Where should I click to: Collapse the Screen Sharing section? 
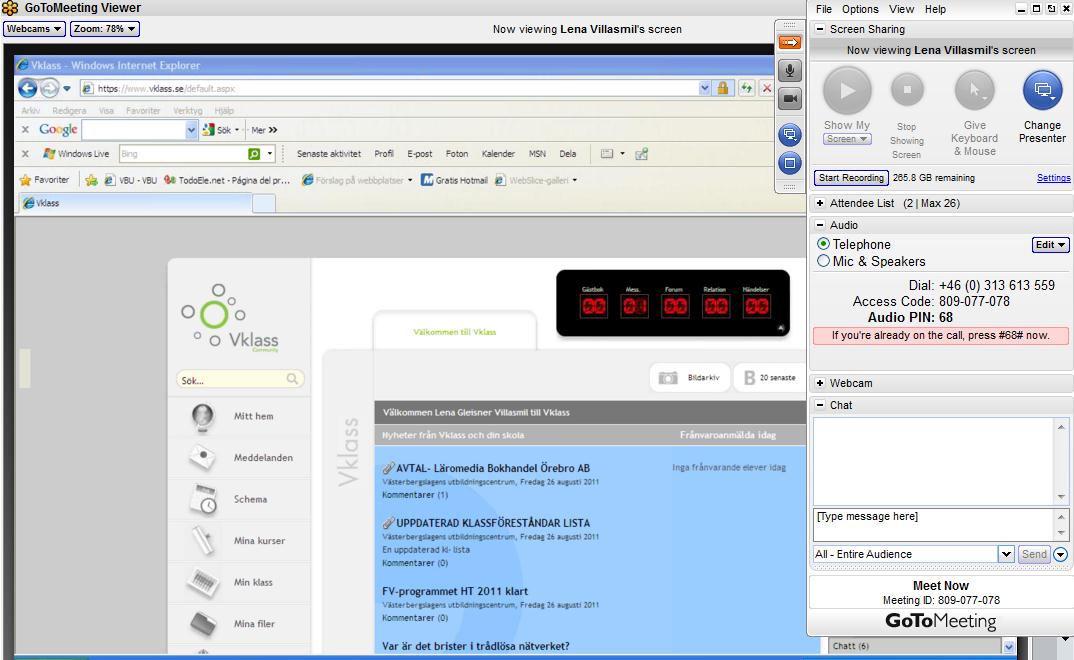(820, 29)
